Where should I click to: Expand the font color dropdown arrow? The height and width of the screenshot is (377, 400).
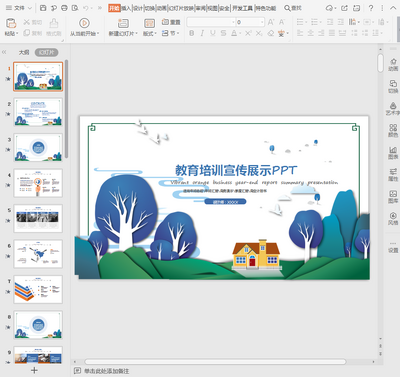[x=240, y=33]
